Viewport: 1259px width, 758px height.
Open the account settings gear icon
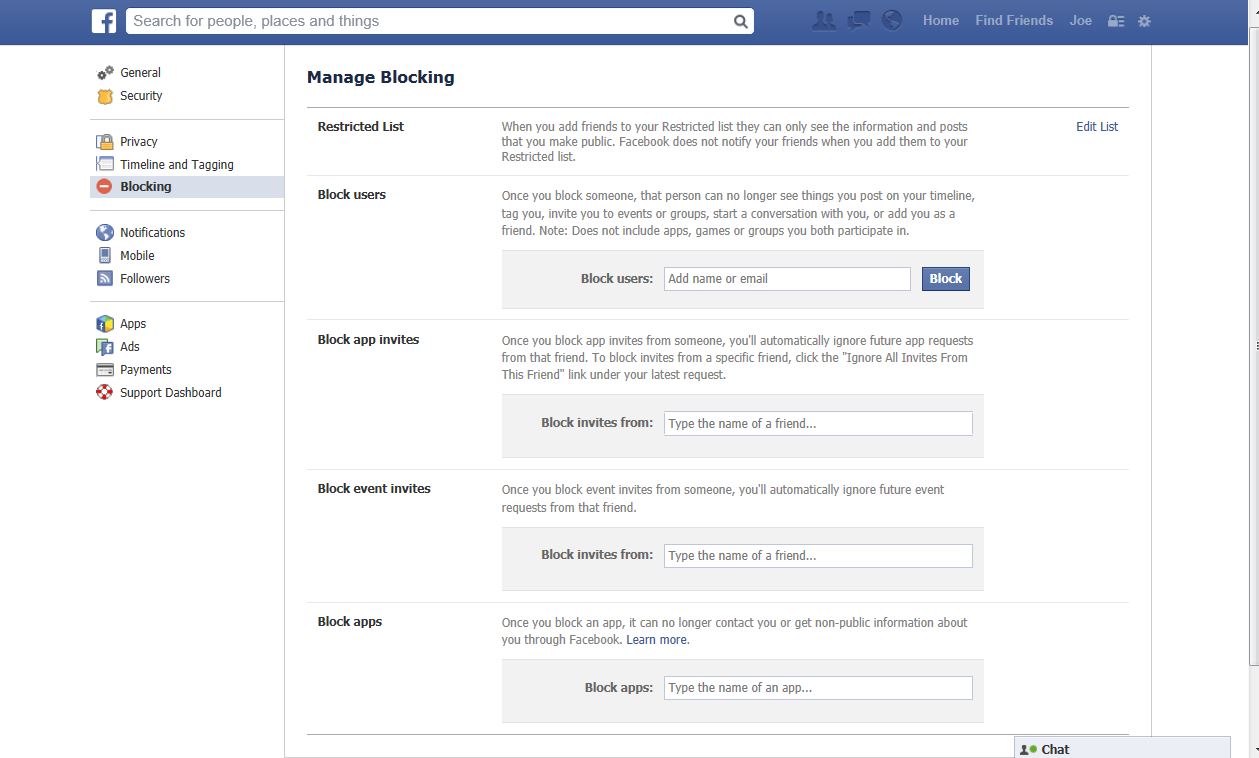click(x=1145, y=21)
